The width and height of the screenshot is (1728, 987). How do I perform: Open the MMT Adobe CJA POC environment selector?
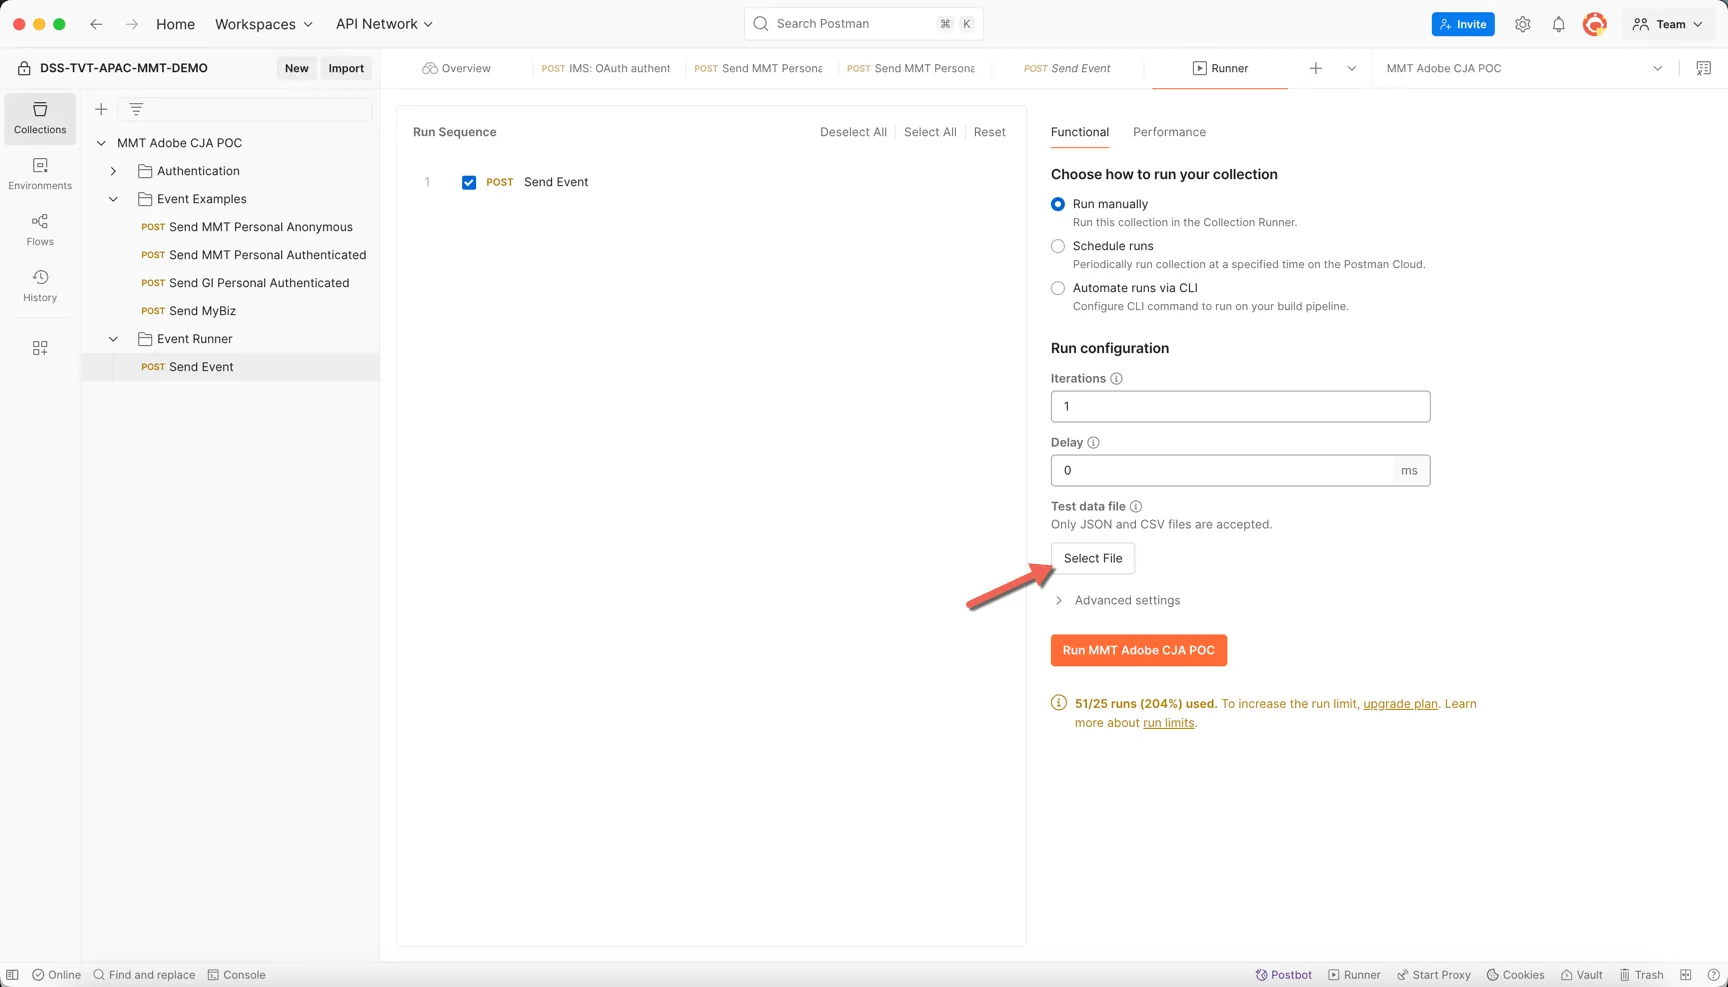(x=1523, y=68)
